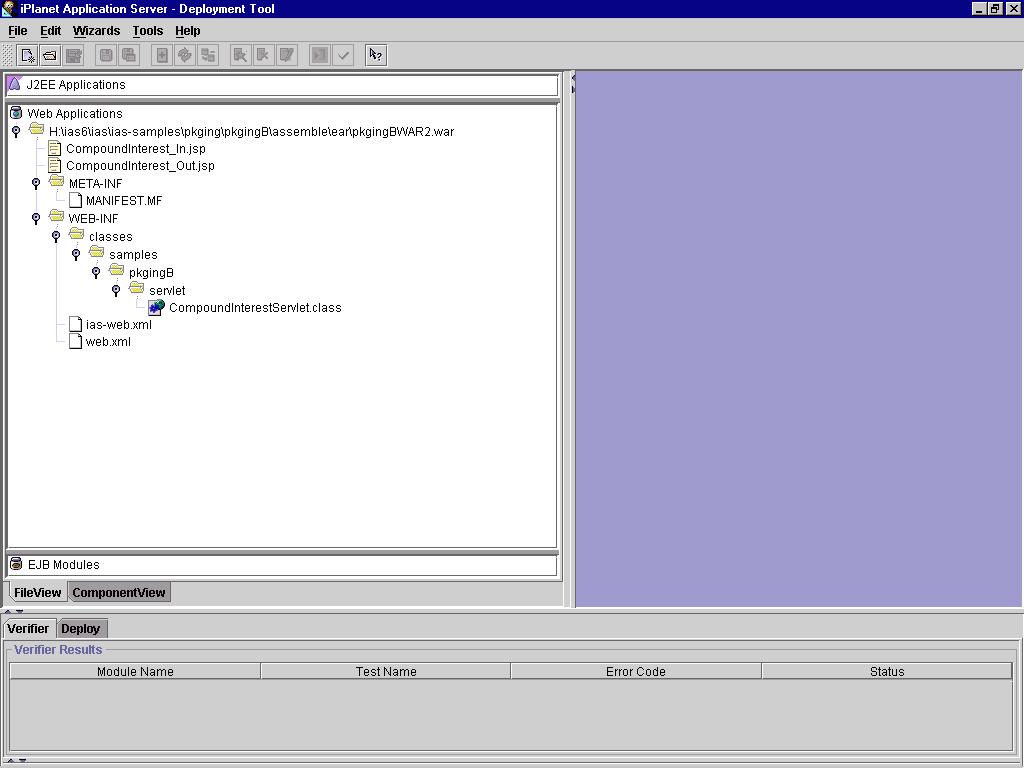Click the Web Applications jar icon
This screenshot has width=1024, height=768.
coord(16,113)
